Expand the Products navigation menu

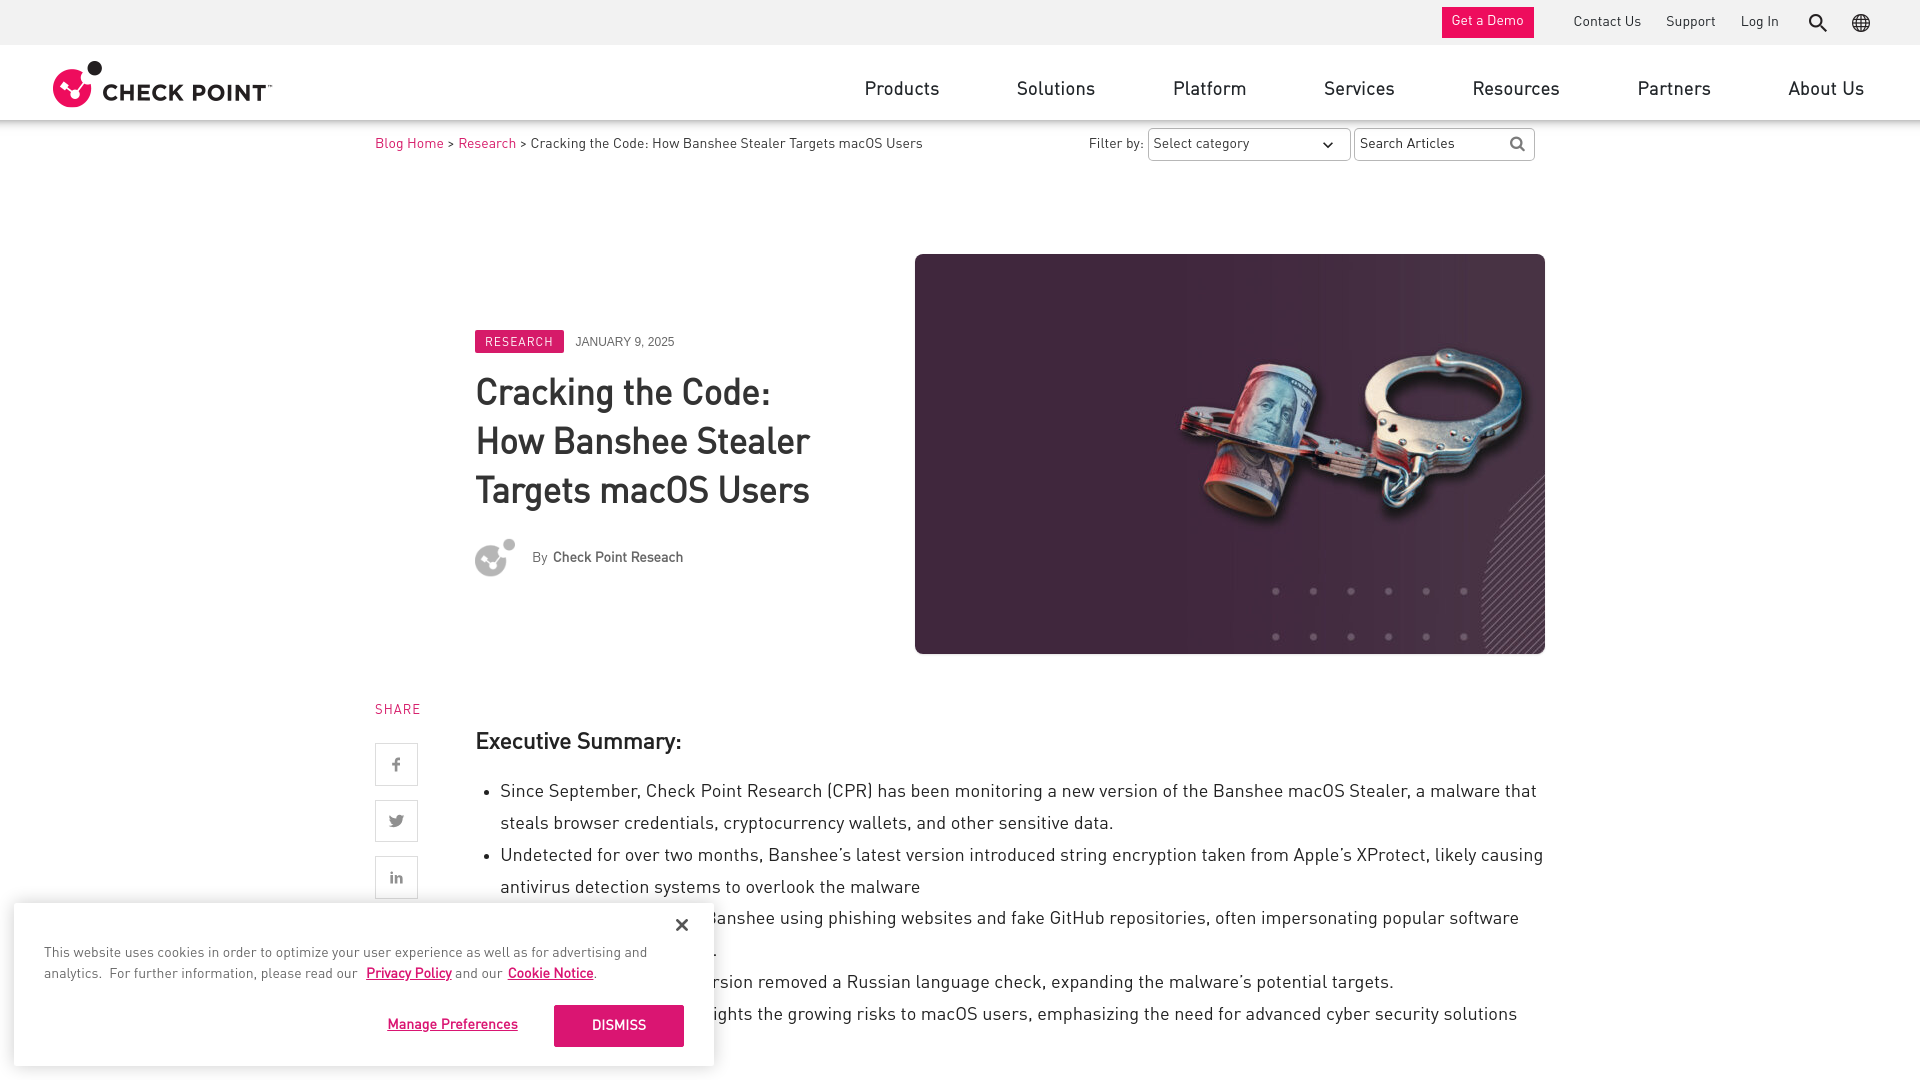click(x=902, y=90)
